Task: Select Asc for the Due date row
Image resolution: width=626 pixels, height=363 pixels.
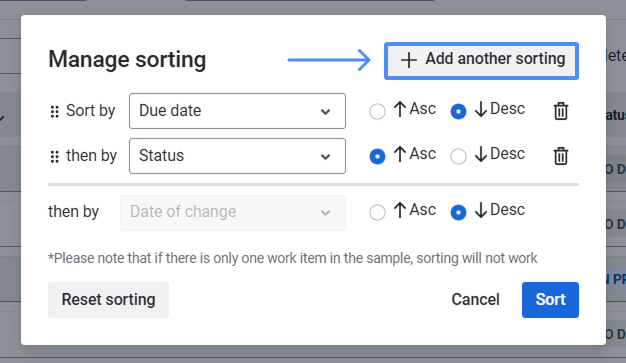Action: (377, 111)
